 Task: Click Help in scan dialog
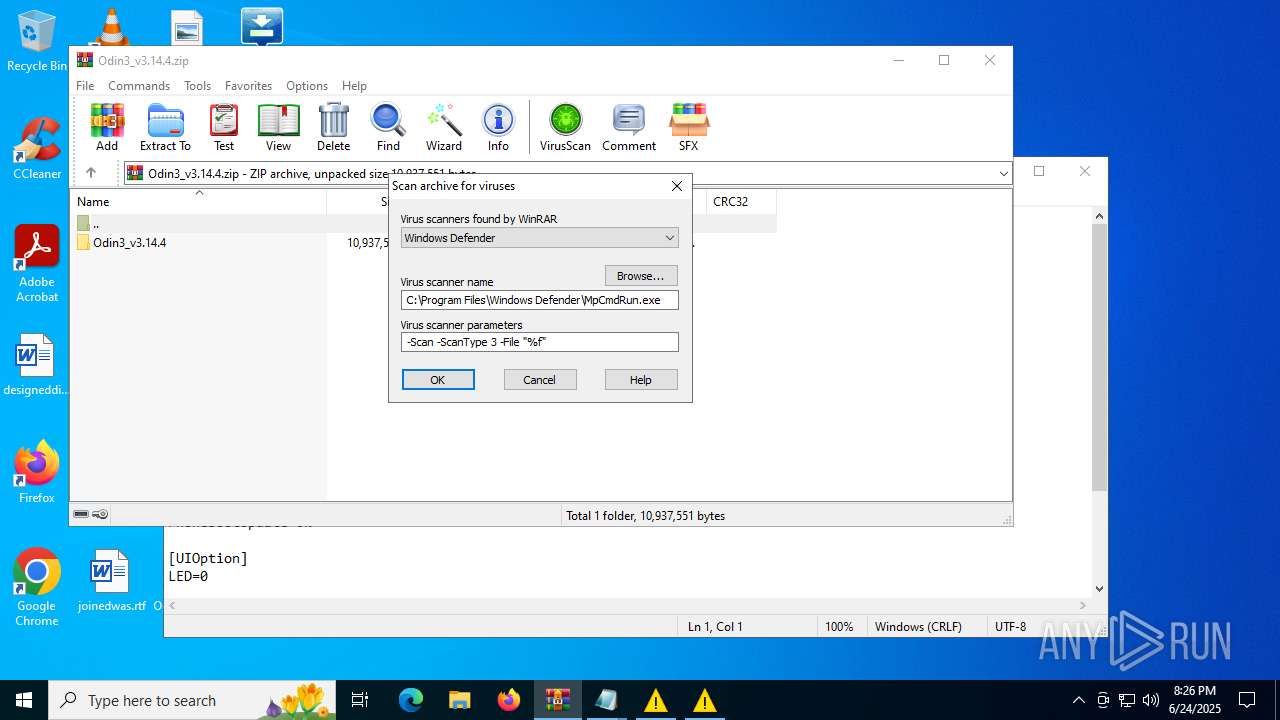tap(641, 380)
